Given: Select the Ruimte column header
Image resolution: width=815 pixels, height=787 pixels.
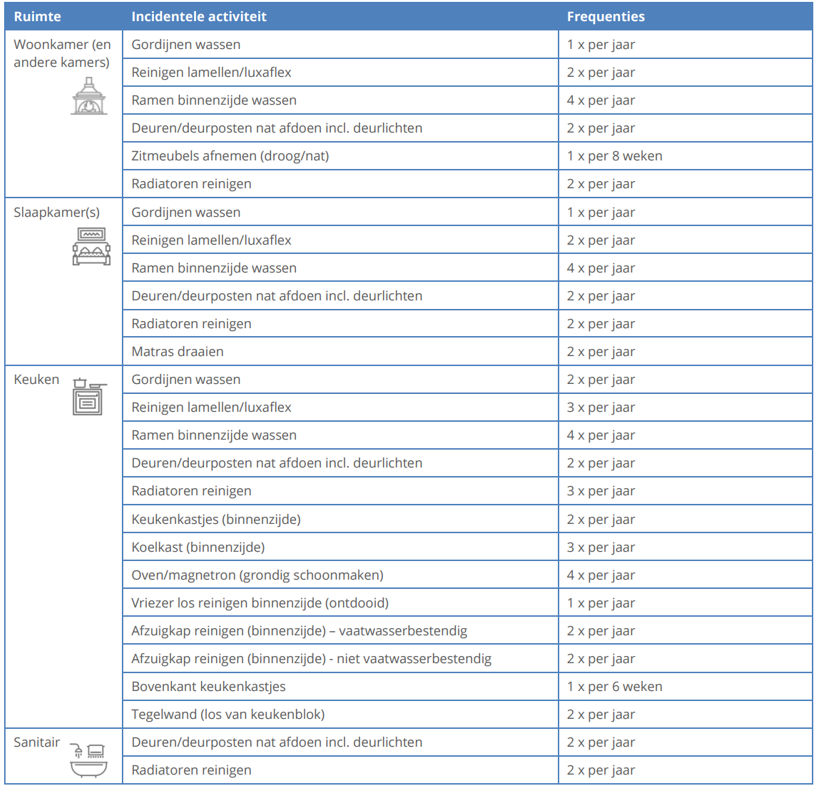Looking at the screenshot, I should tap(36, 17).
